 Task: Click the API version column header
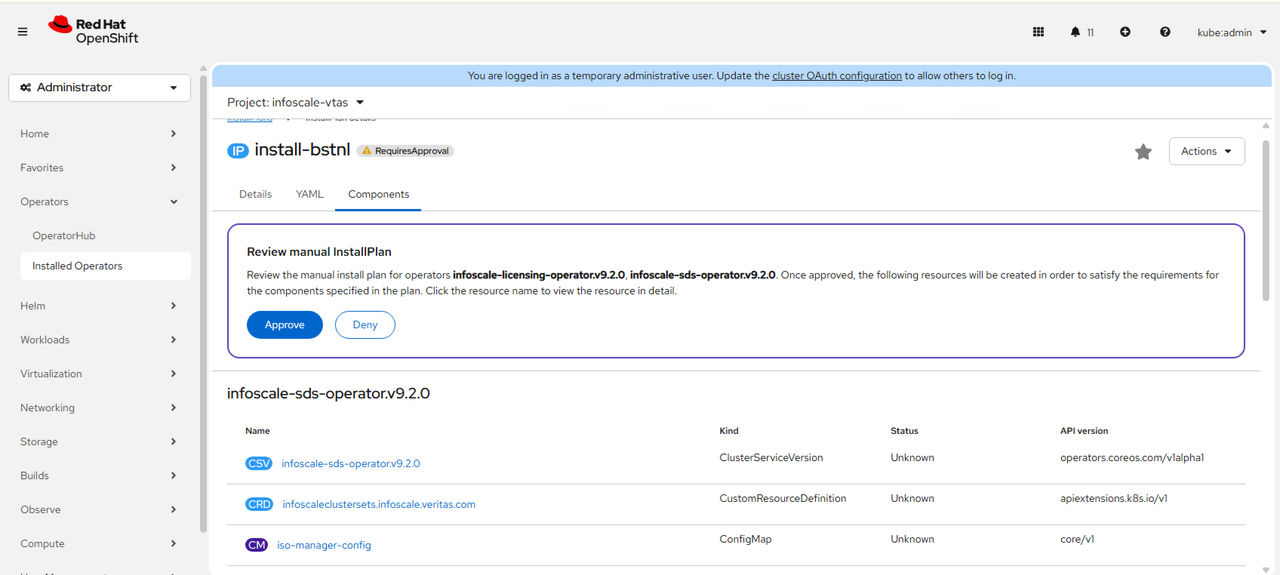coord(1084,431)
